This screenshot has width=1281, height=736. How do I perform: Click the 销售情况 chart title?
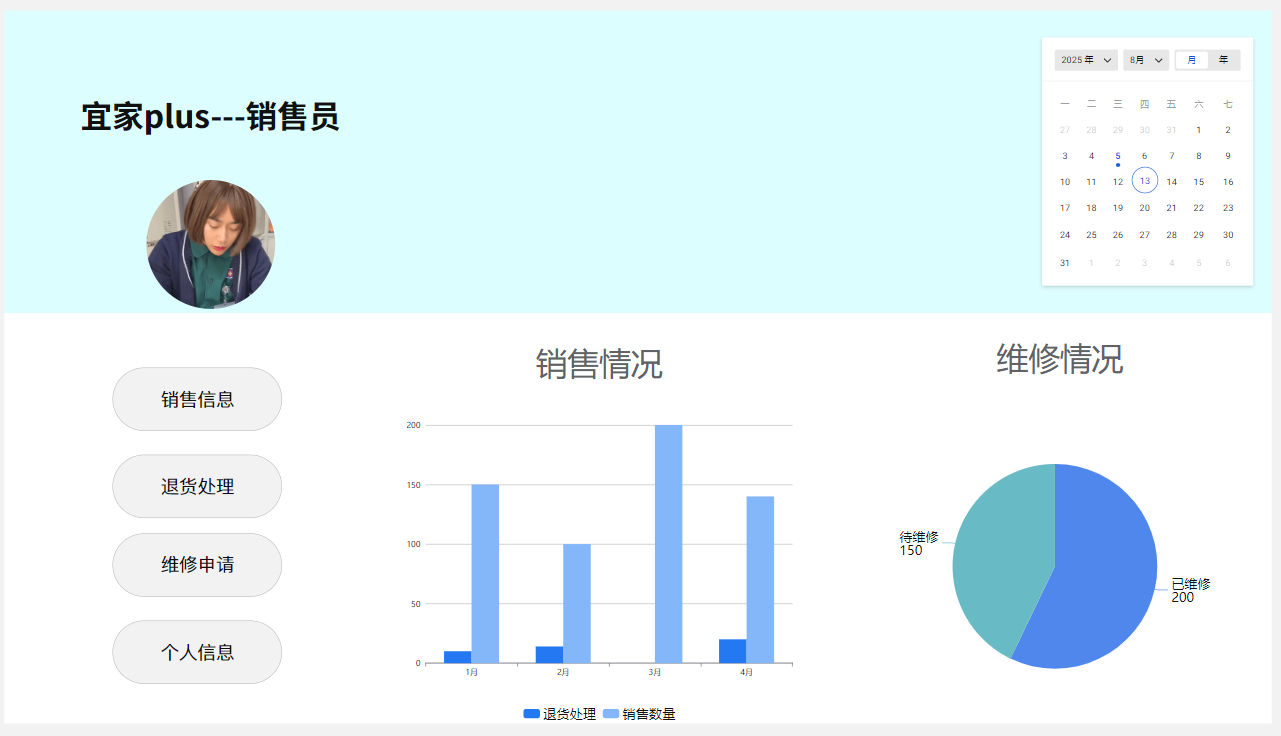pyautogui.click(x=599, y=364)
